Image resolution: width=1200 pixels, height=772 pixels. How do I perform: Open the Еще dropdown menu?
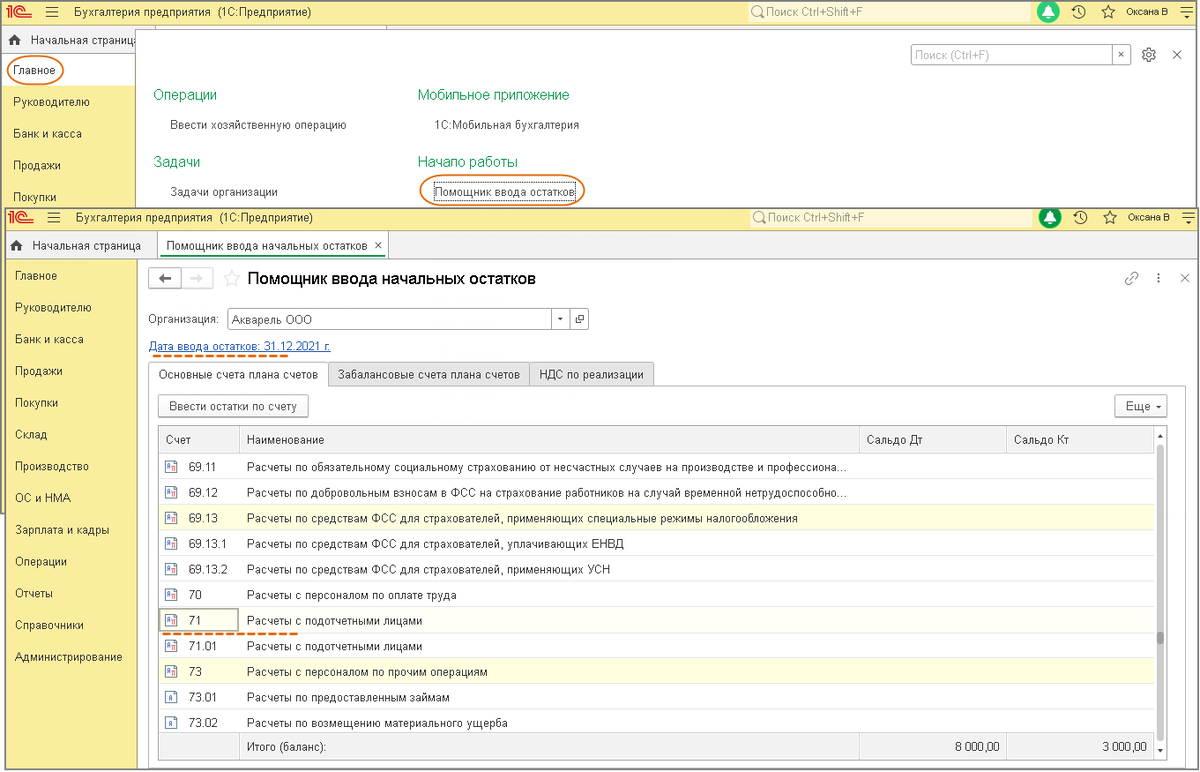tap(1141, 406)
